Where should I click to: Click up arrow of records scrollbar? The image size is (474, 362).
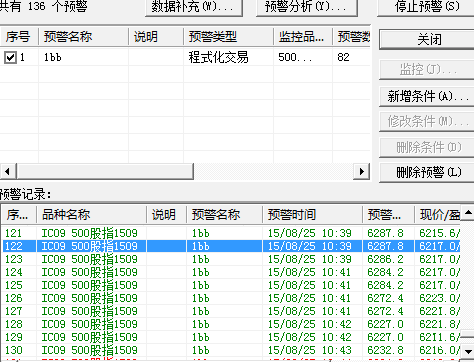click(467, 212)
